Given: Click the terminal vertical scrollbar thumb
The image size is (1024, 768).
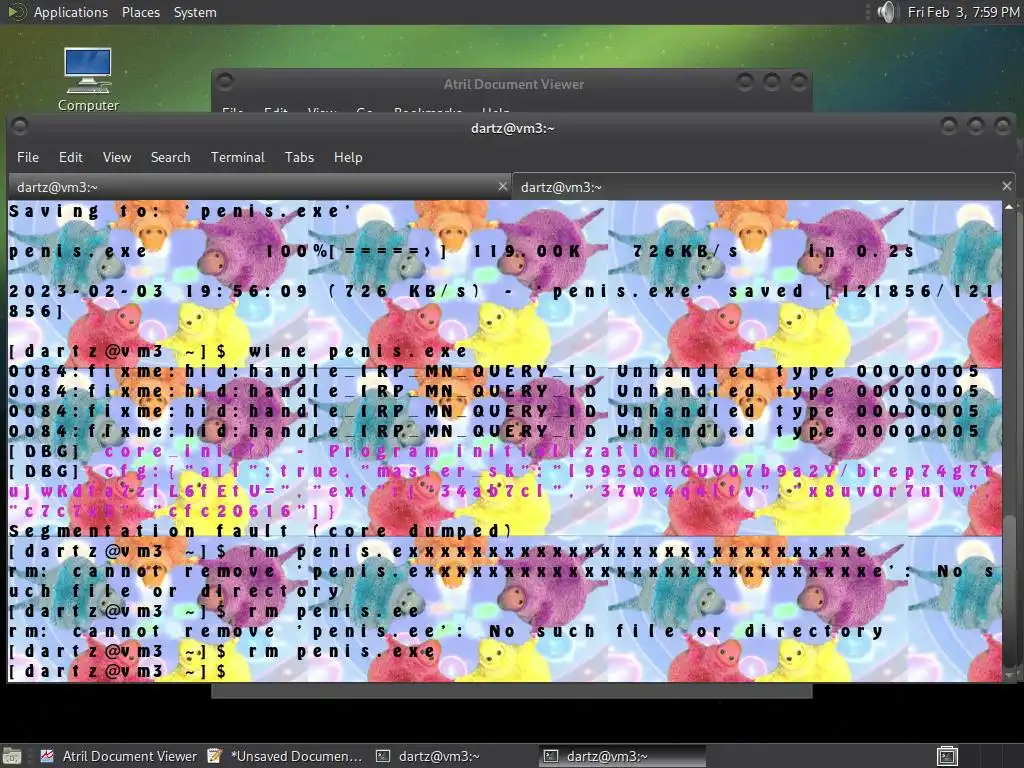Looking at the screenshot, I should point(1010,591).
